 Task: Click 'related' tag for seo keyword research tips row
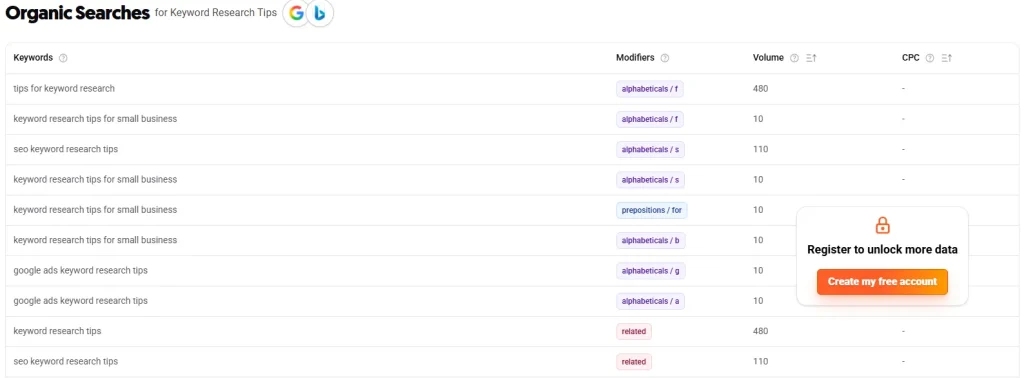tap(633, 362)
